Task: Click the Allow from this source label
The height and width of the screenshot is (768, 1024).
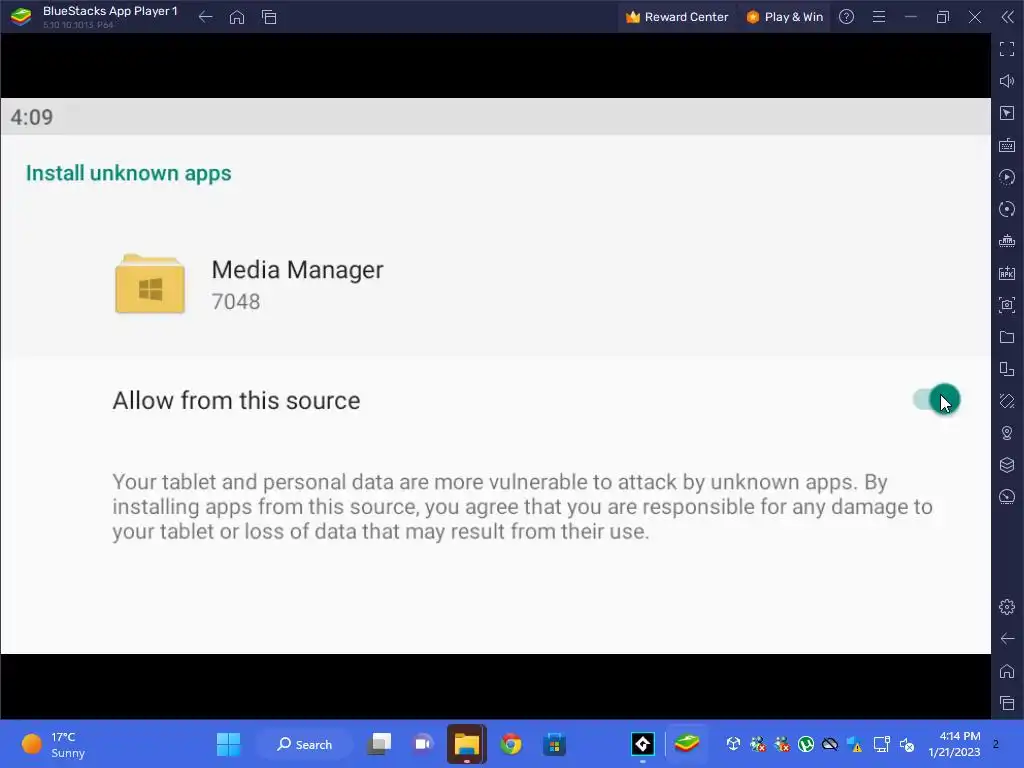Action: pyautogui.click(x=236, y=400)
